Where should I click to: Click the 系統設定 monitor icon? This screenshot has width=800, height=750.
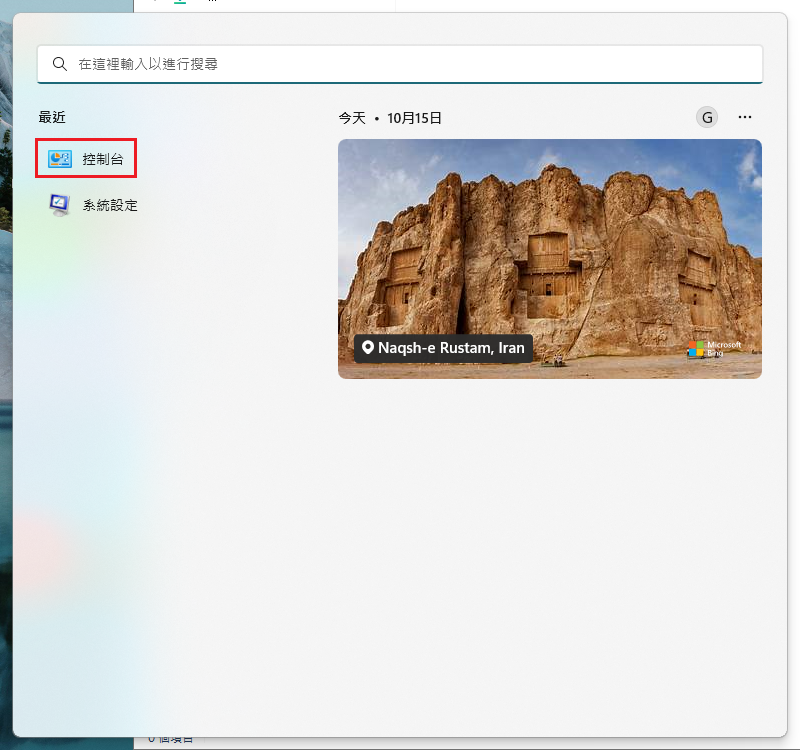[x=60, y=205]
